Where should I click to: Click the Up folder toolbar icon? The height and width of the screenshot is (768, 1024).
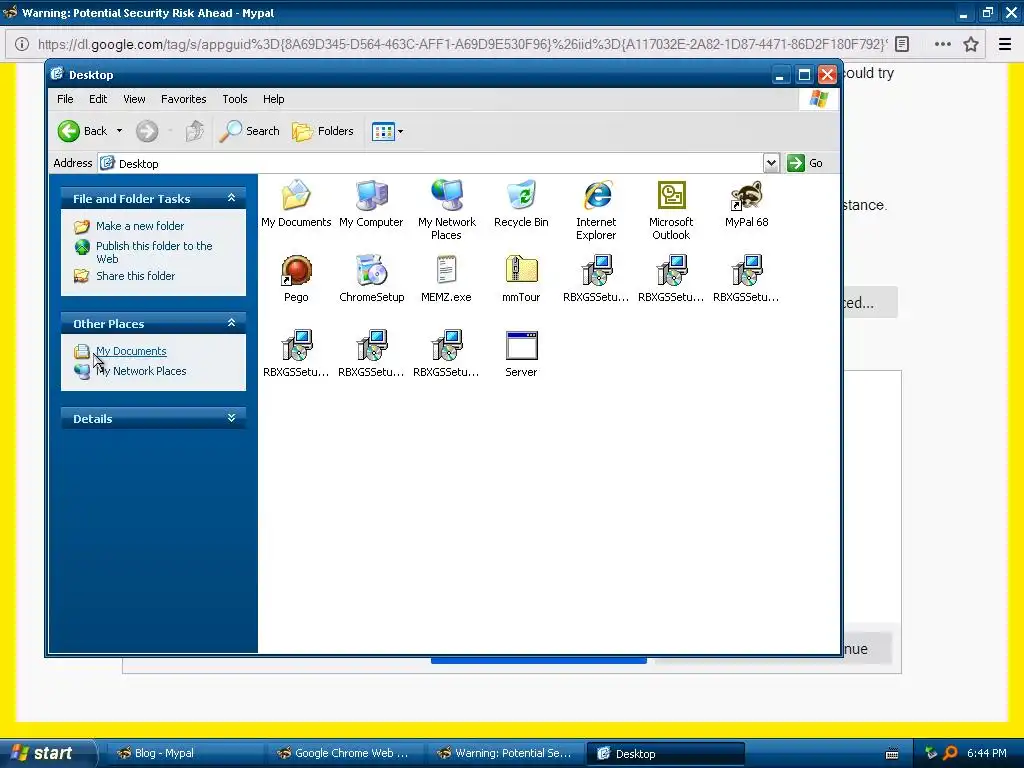point(195,131)
